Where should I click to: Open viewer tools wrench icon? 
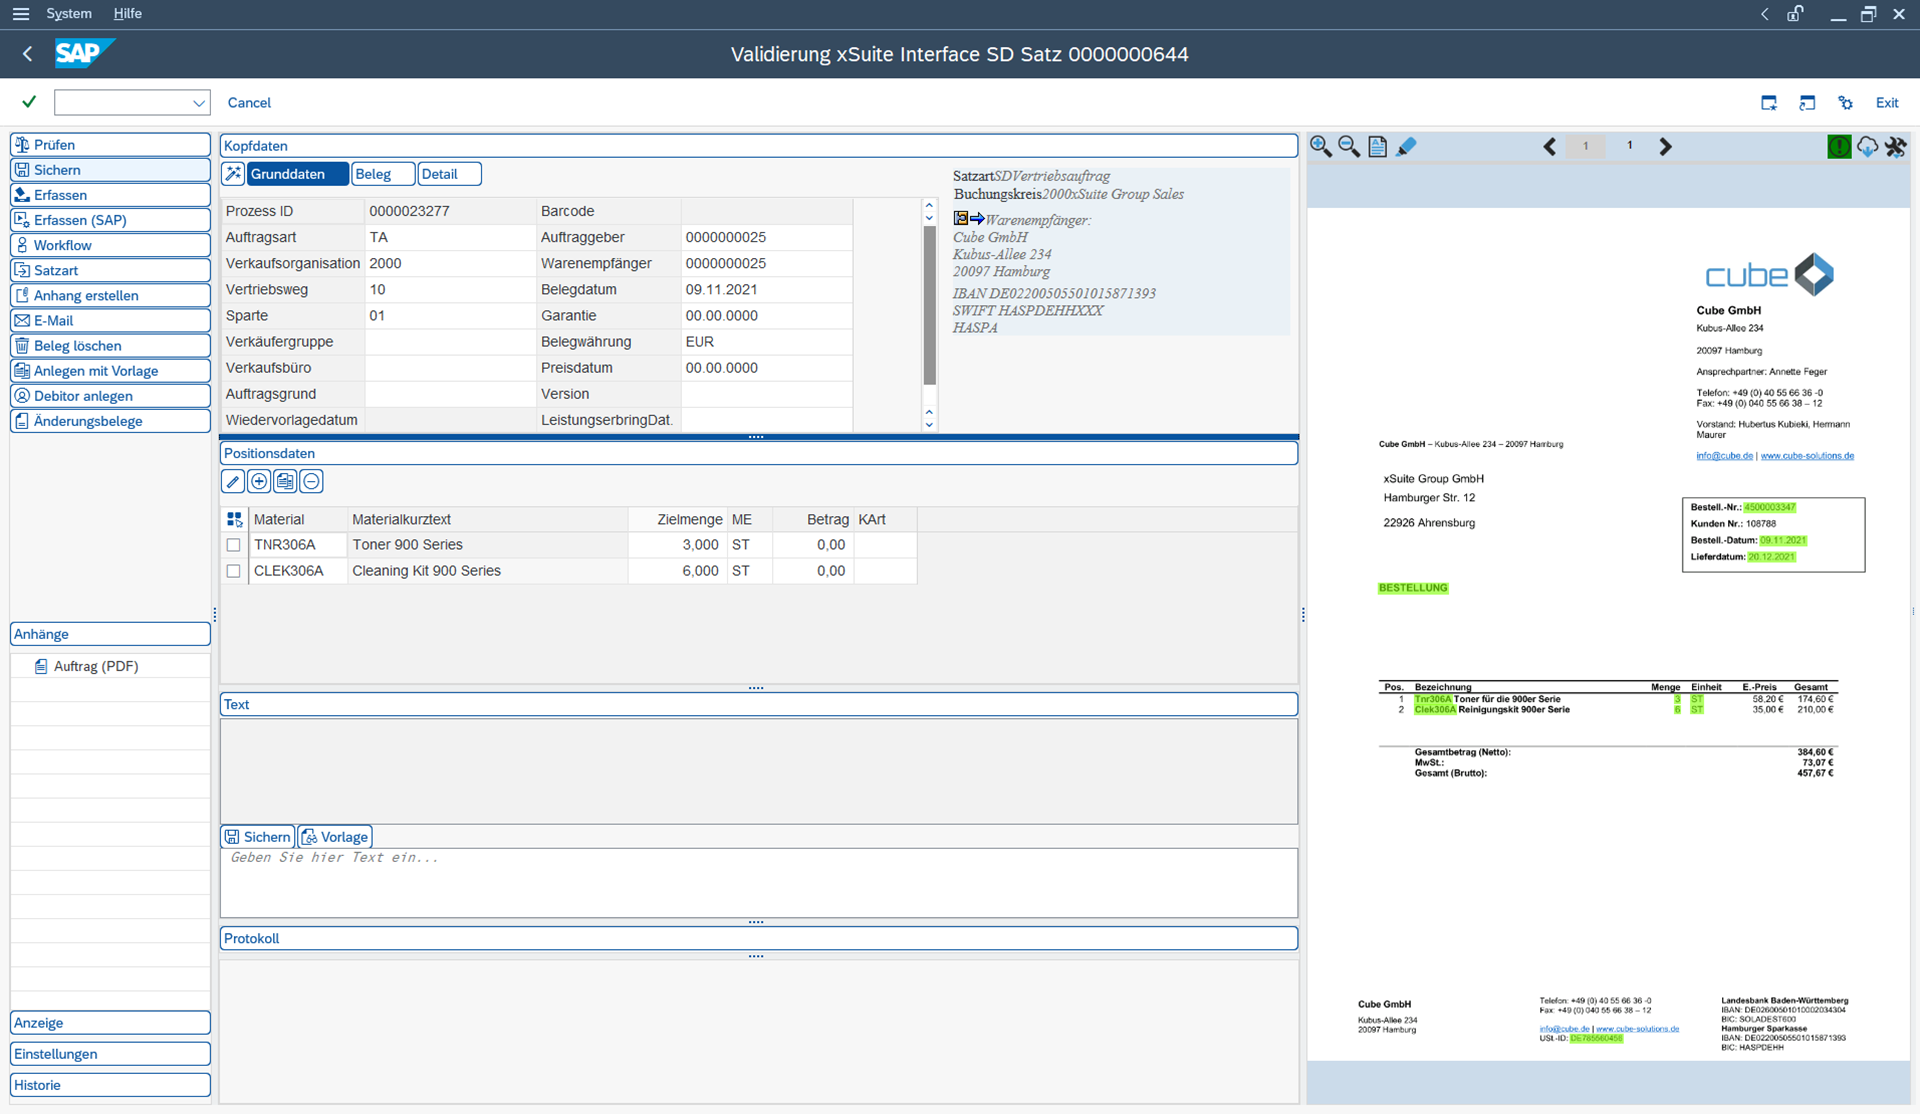(x=1895, y=147)
